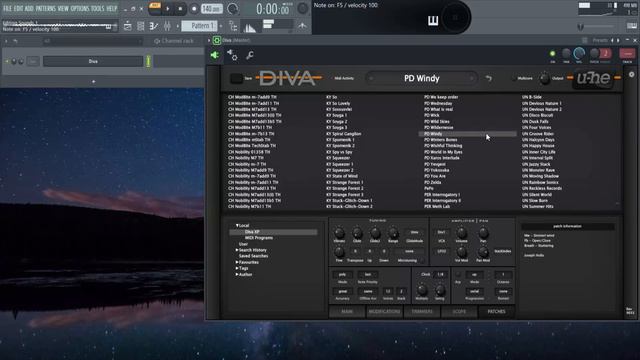The width and height of the screenshot is (640, 360).
Task: Select the PD Wilderness patch
Action: point(438,128)
